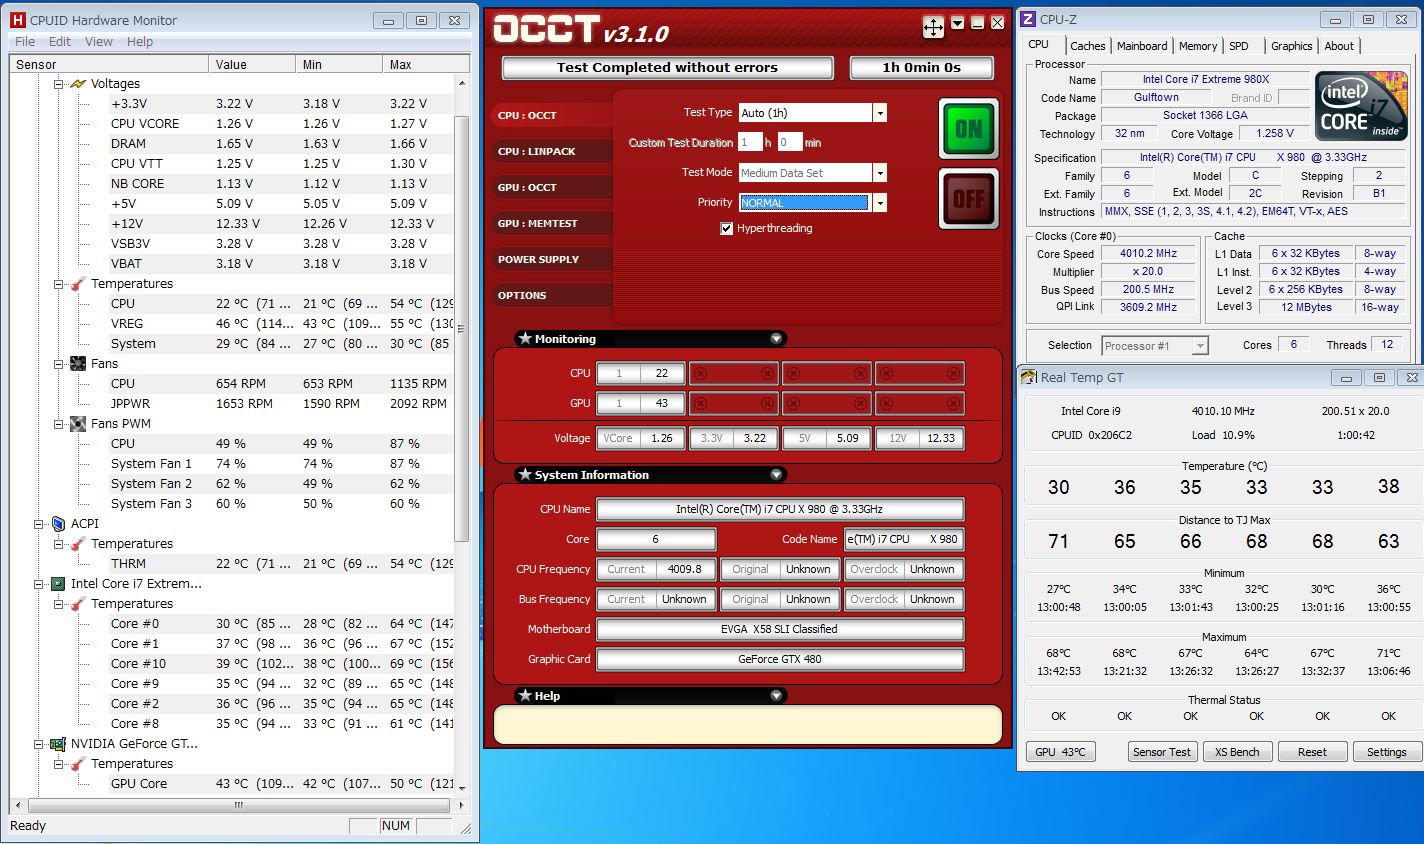This screenshot has width=1424, height=844.
Task: Switch to the Graphics tab in CPU-Z
Action: (x=1291, y=46)
